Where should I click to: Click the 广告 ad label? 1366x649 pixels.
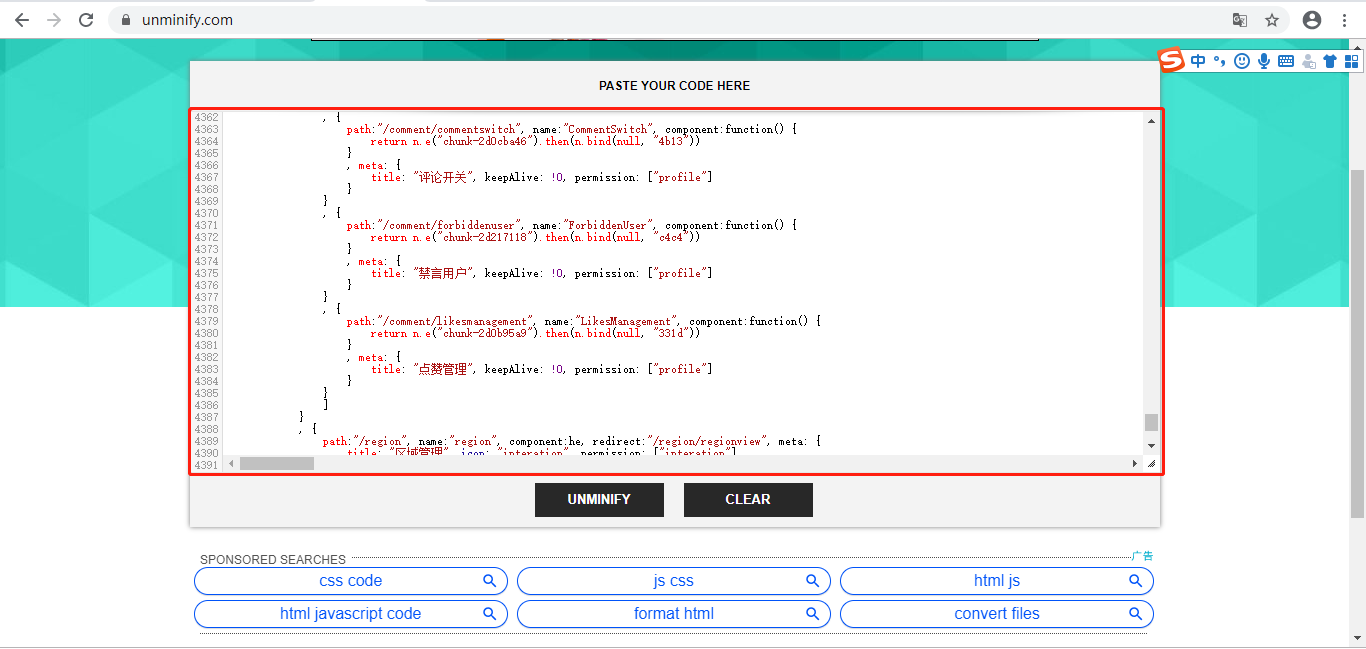pos(1142,556)
